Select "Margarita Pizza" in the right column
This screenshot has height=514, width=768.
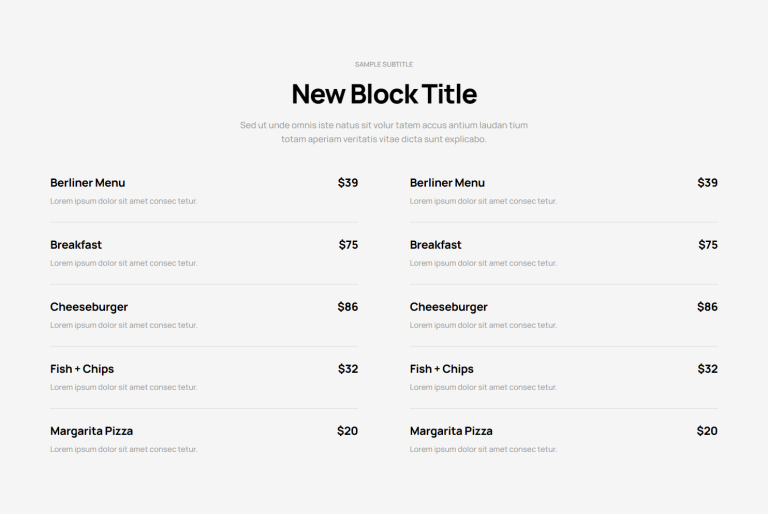point(451,431)
